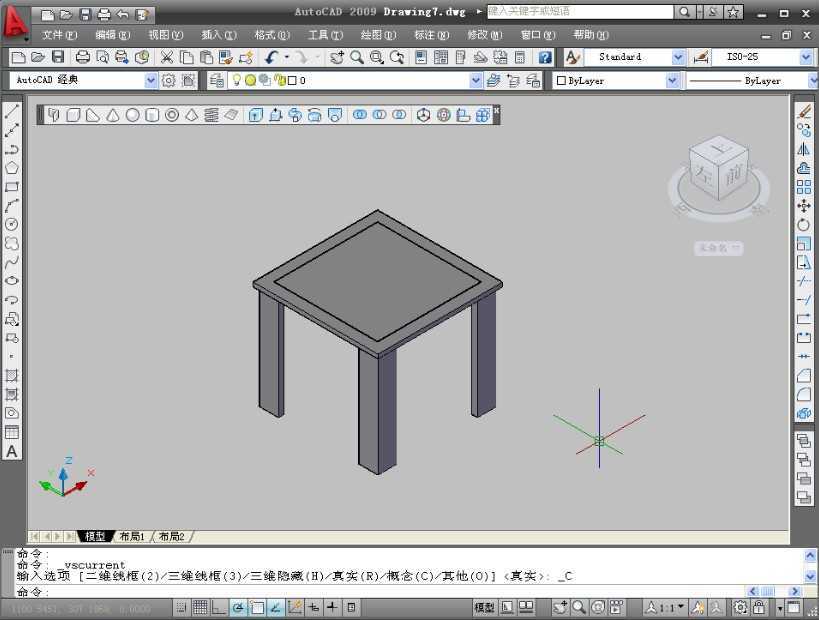
Task: Choose the Pyramid solid tool
Action: (192, 115)
